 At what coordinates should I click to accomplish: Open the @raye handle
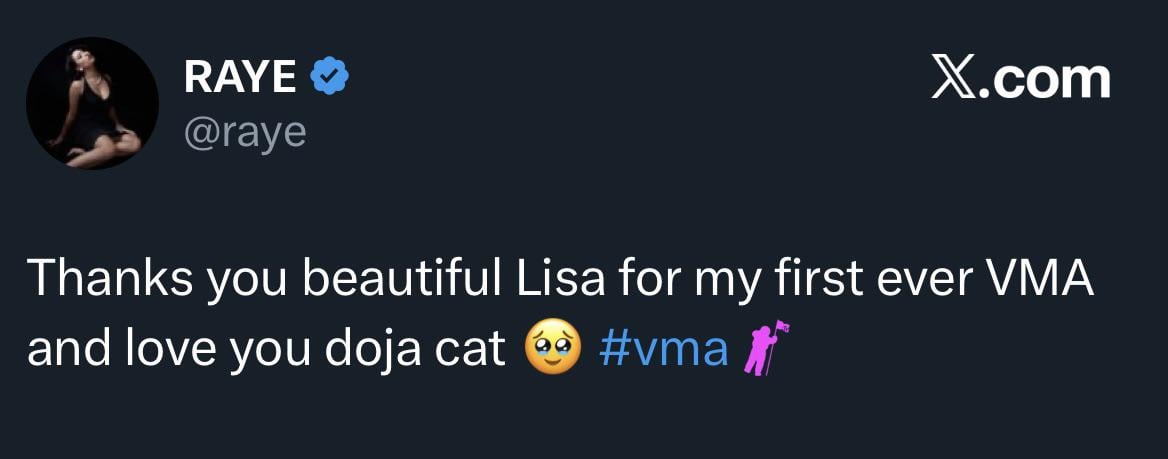(244, 131)
